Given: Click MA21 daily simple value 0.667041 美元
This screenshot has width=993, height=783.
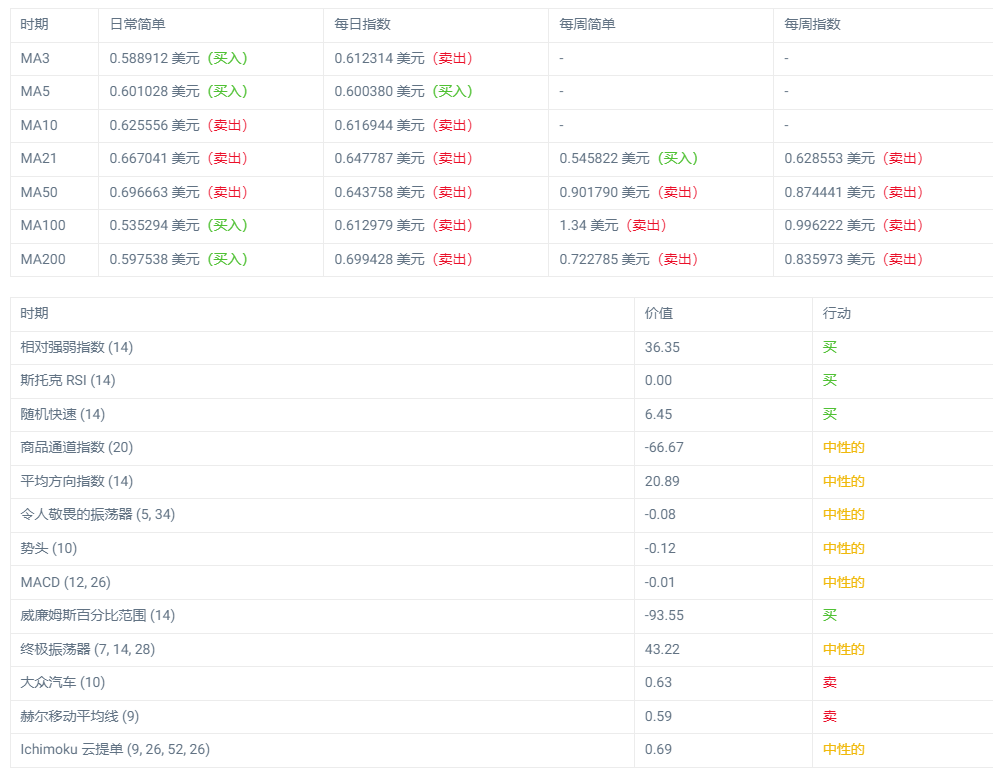Looking at the screenshot, I should 155,158.
